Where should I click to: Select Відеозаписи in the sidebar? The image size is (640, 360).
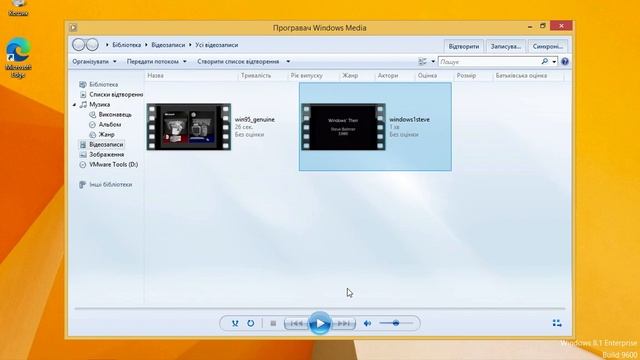tap(106, 144)
